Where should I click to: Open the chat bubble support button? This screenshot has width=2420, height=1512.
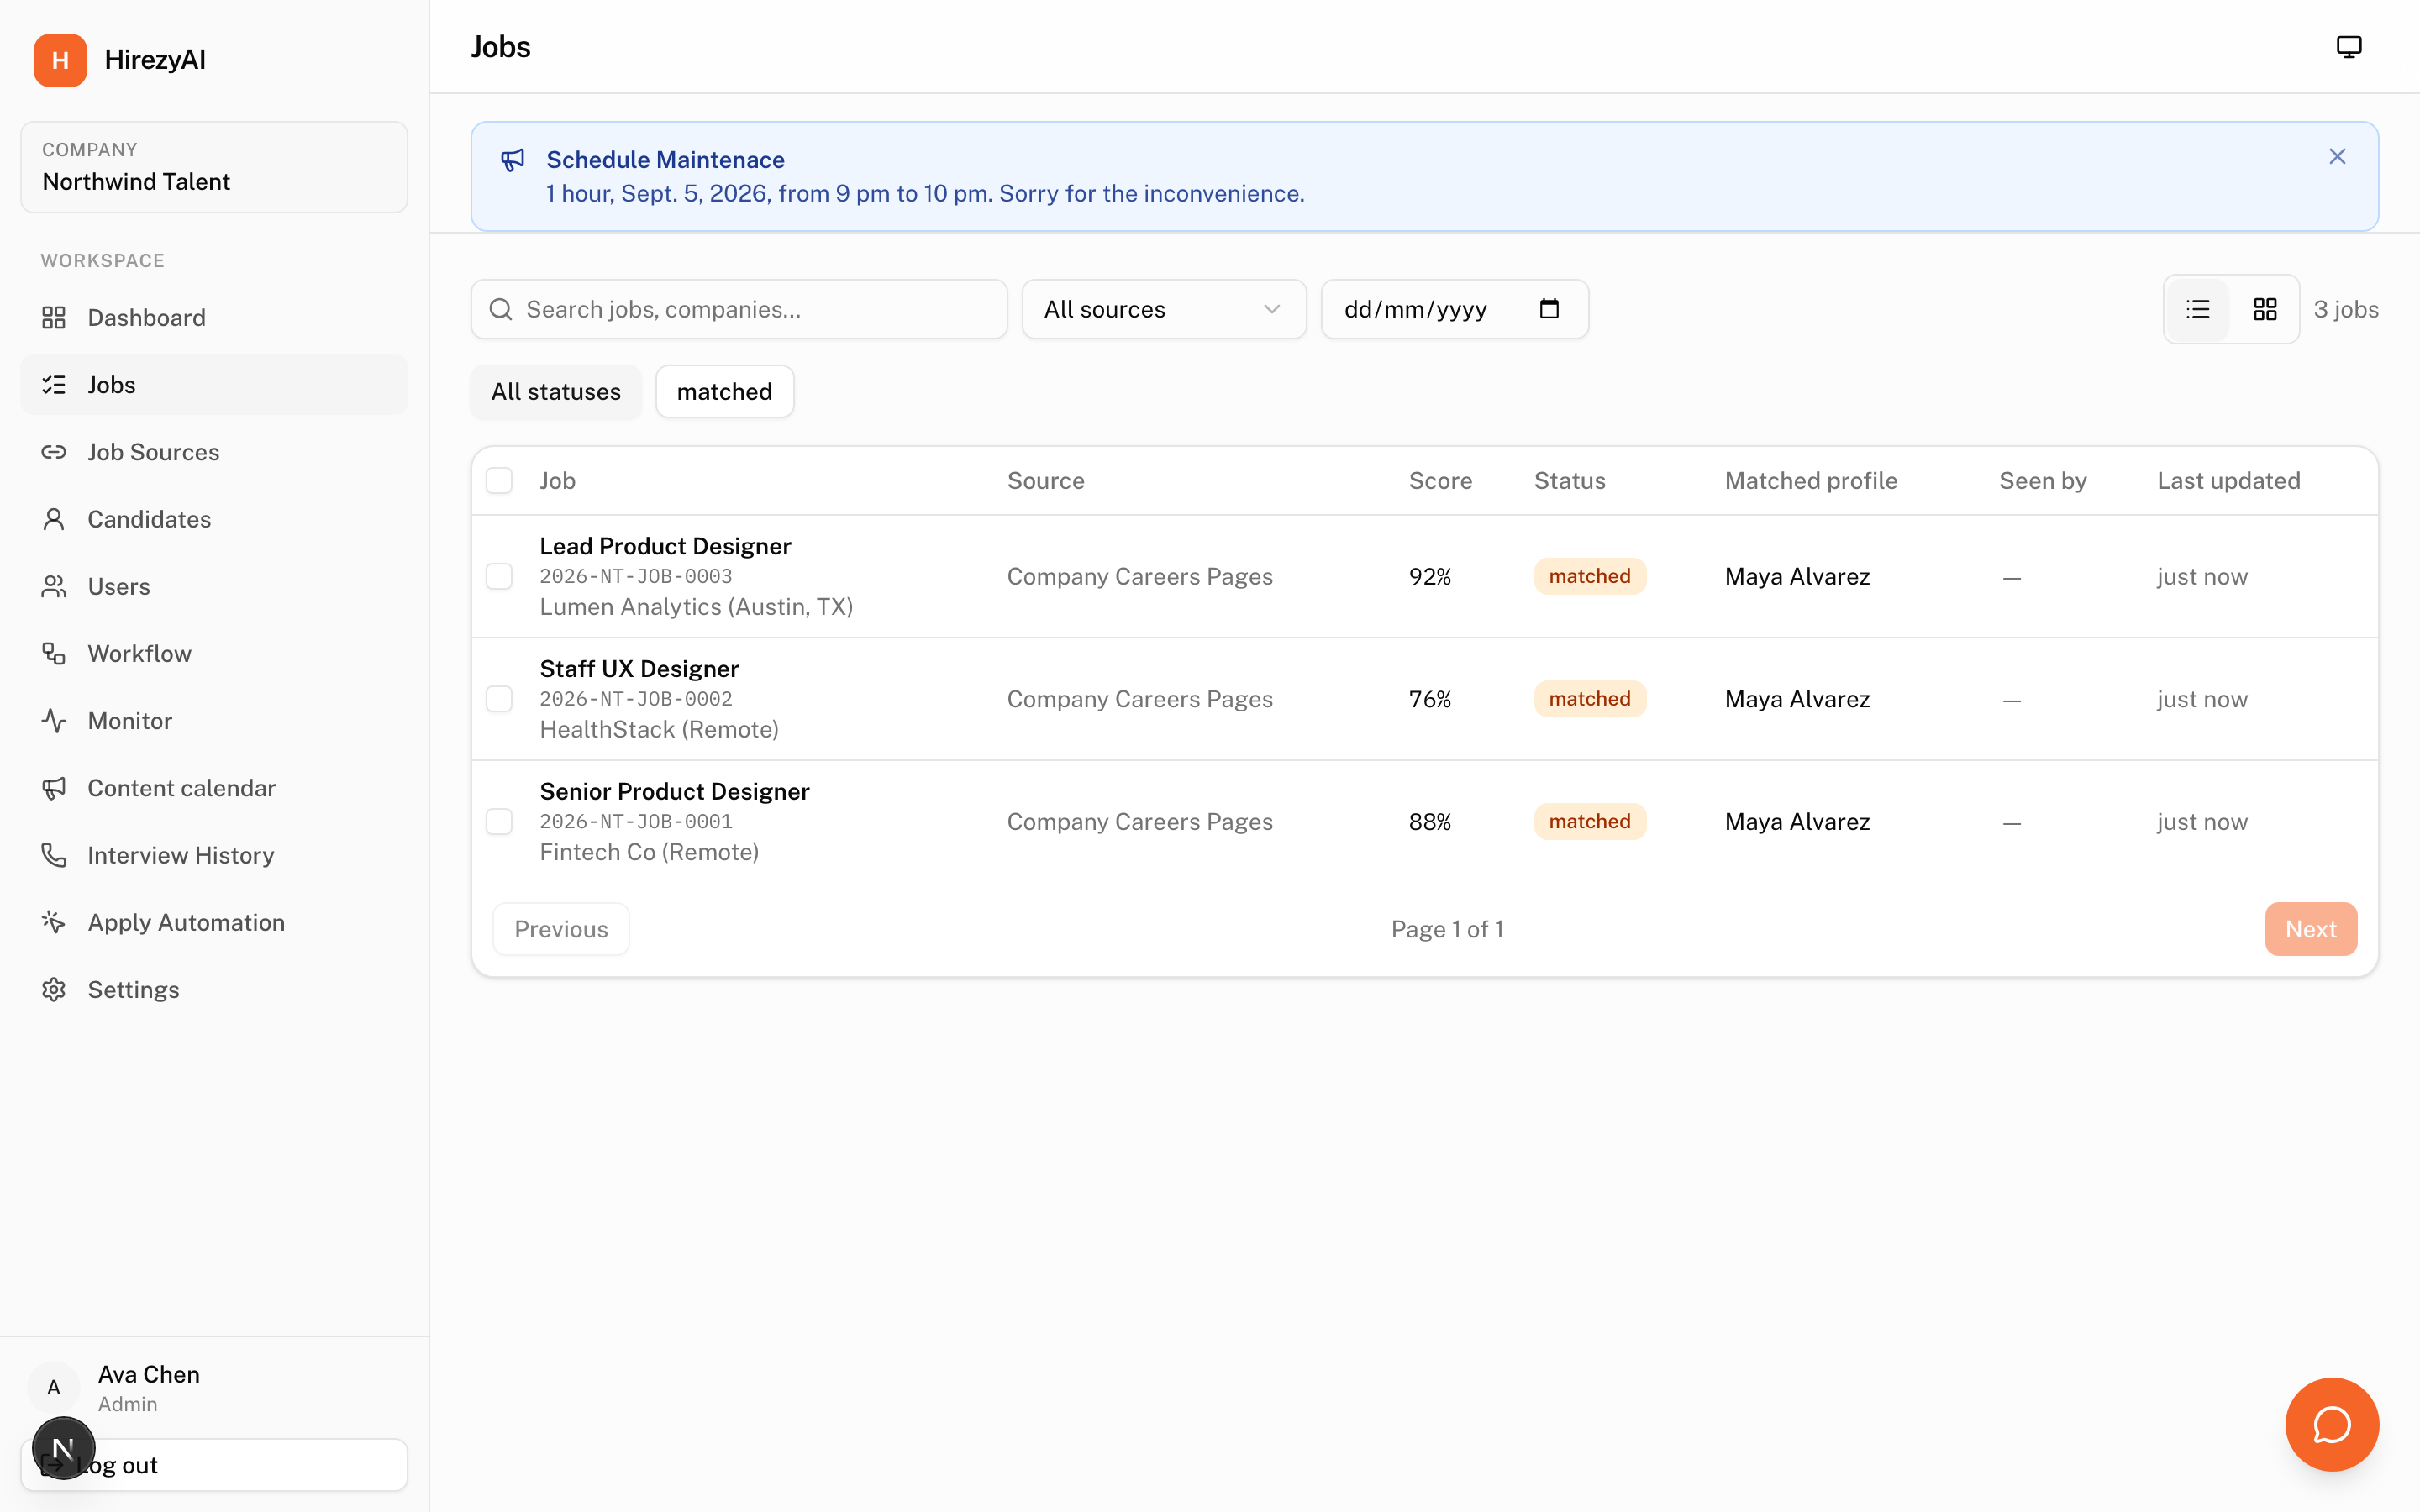pos(2332,1424)
